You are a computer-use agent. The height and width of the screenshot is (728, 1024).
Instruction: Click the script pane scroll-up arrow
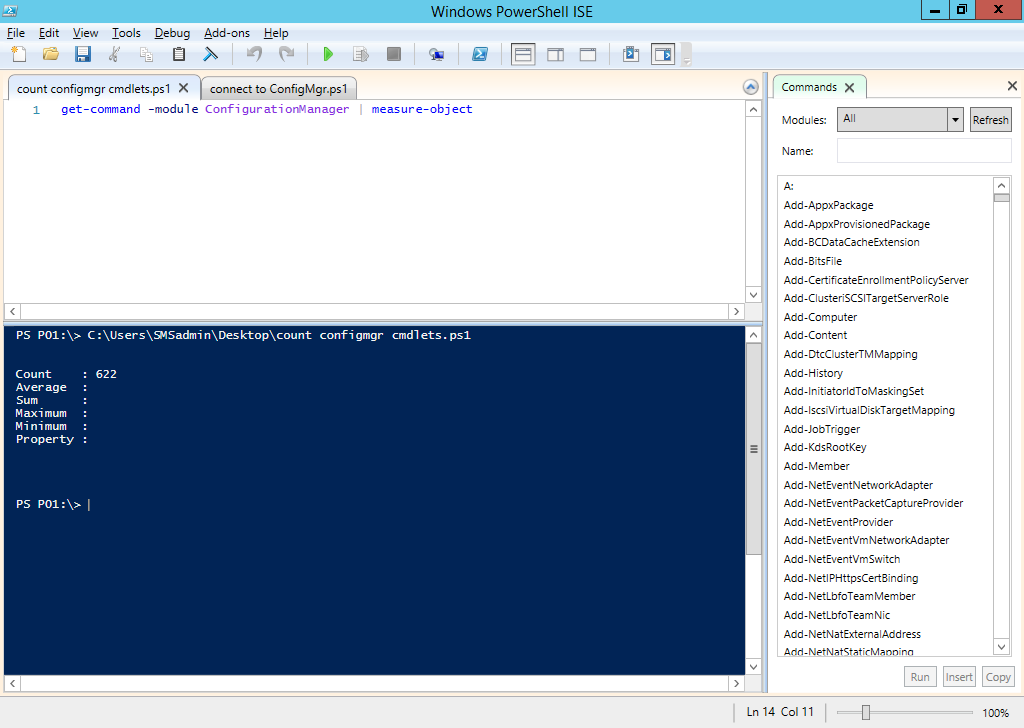753,110
